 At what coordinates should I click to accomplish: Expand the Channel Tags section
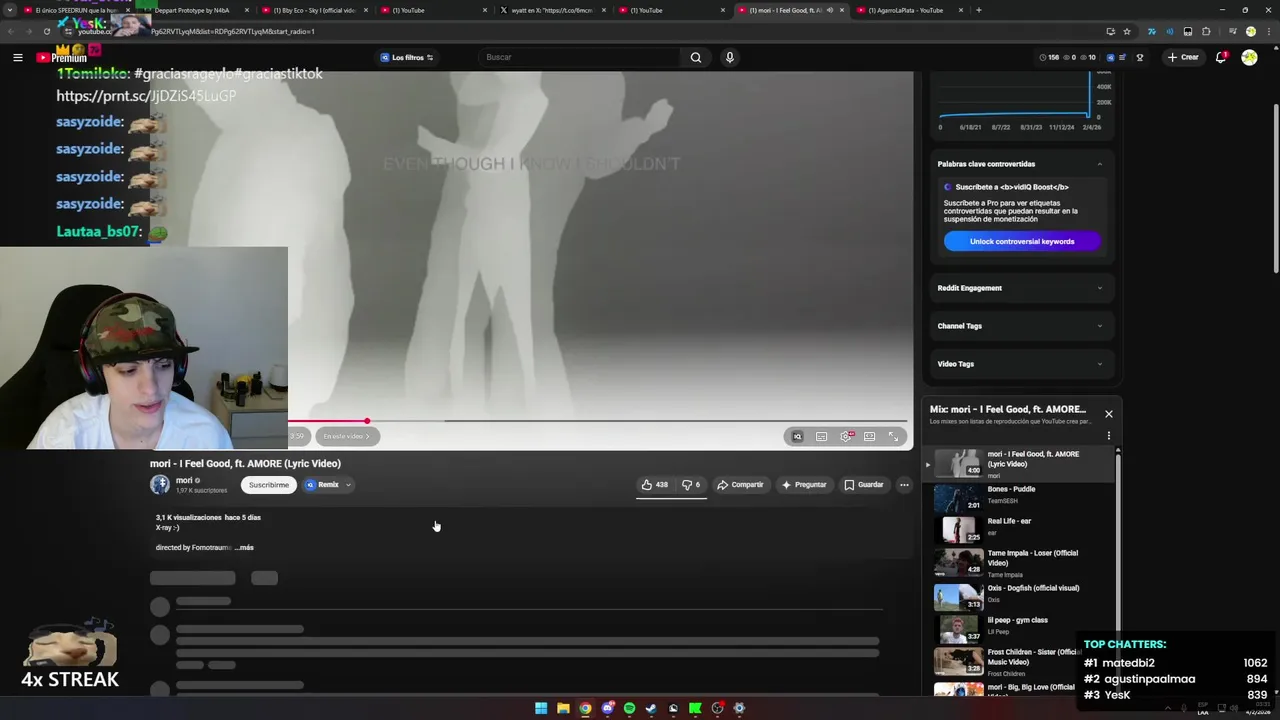(x=1020, y=326)
